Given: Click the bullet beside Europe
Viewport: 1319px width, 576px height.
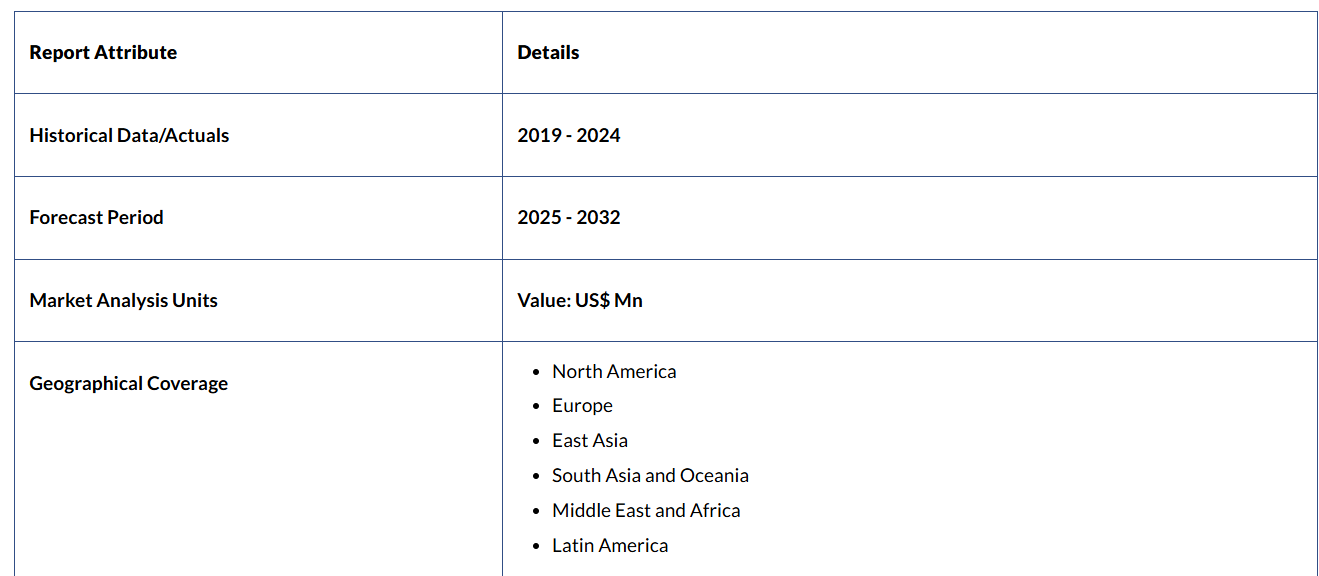Looking at the screenshot, I should [539, 407].
